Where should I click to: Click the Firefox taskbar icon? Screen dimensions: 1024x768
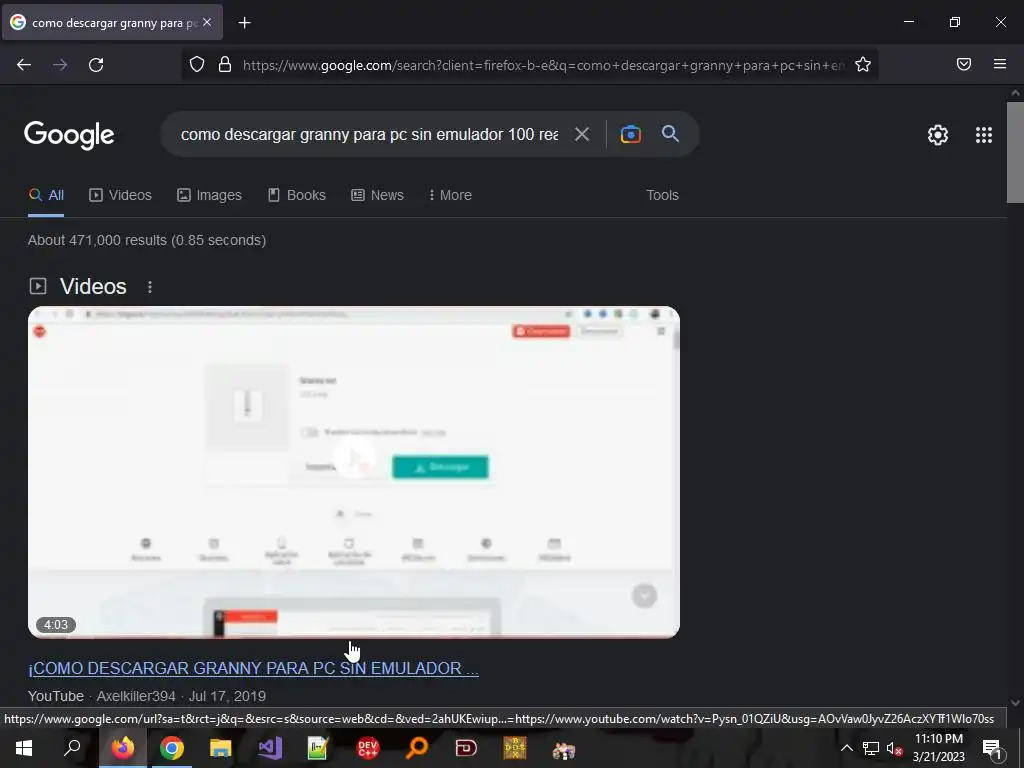tap(122, 748)
